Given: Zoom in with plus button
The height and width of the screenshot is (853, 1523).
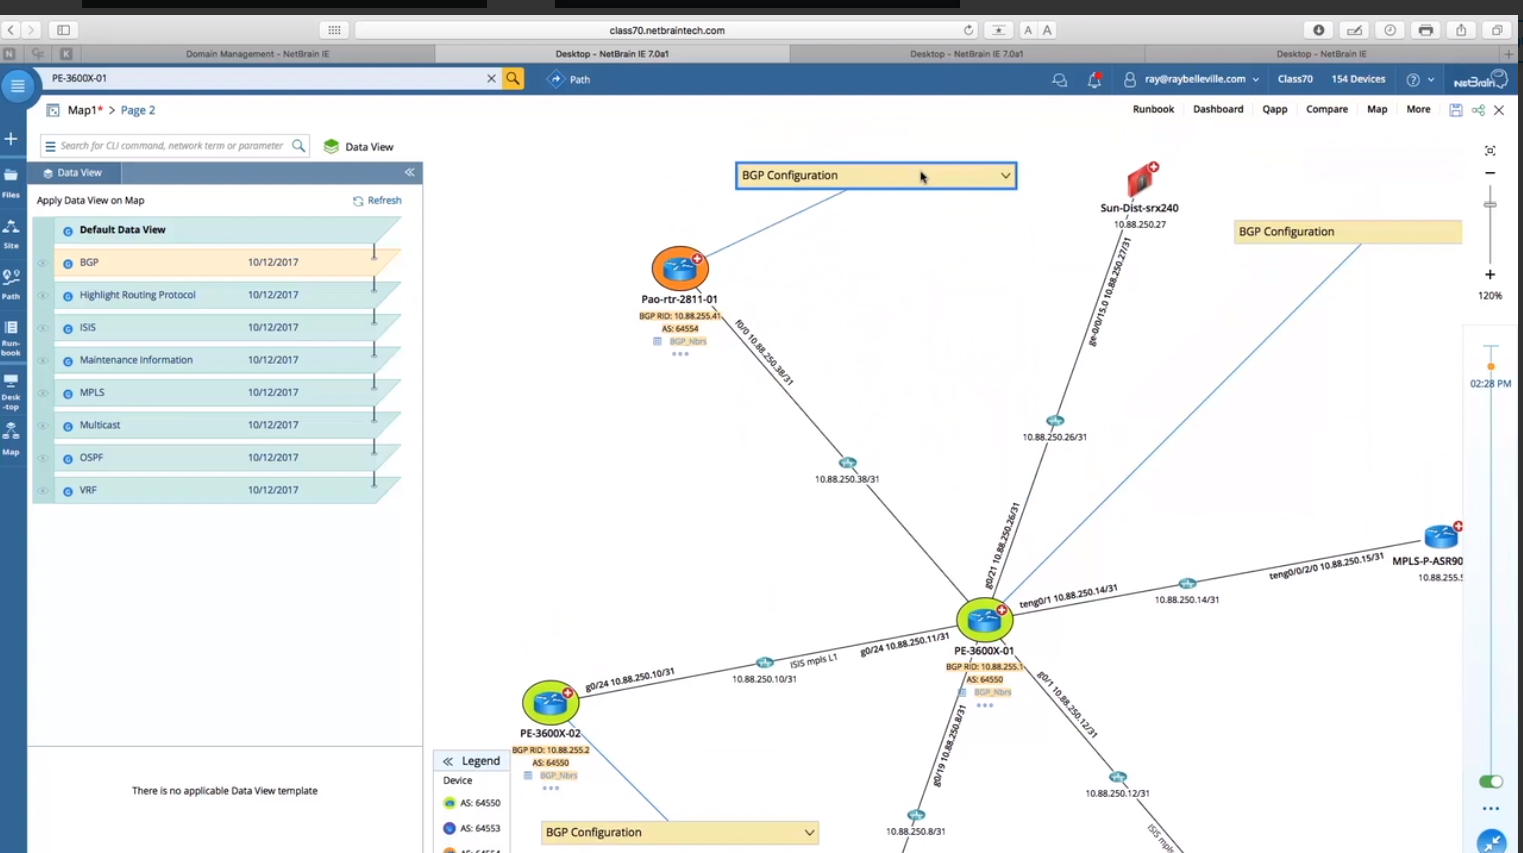Looking at the screenshot, I should pyautogui.click(x=1490, y=274).
